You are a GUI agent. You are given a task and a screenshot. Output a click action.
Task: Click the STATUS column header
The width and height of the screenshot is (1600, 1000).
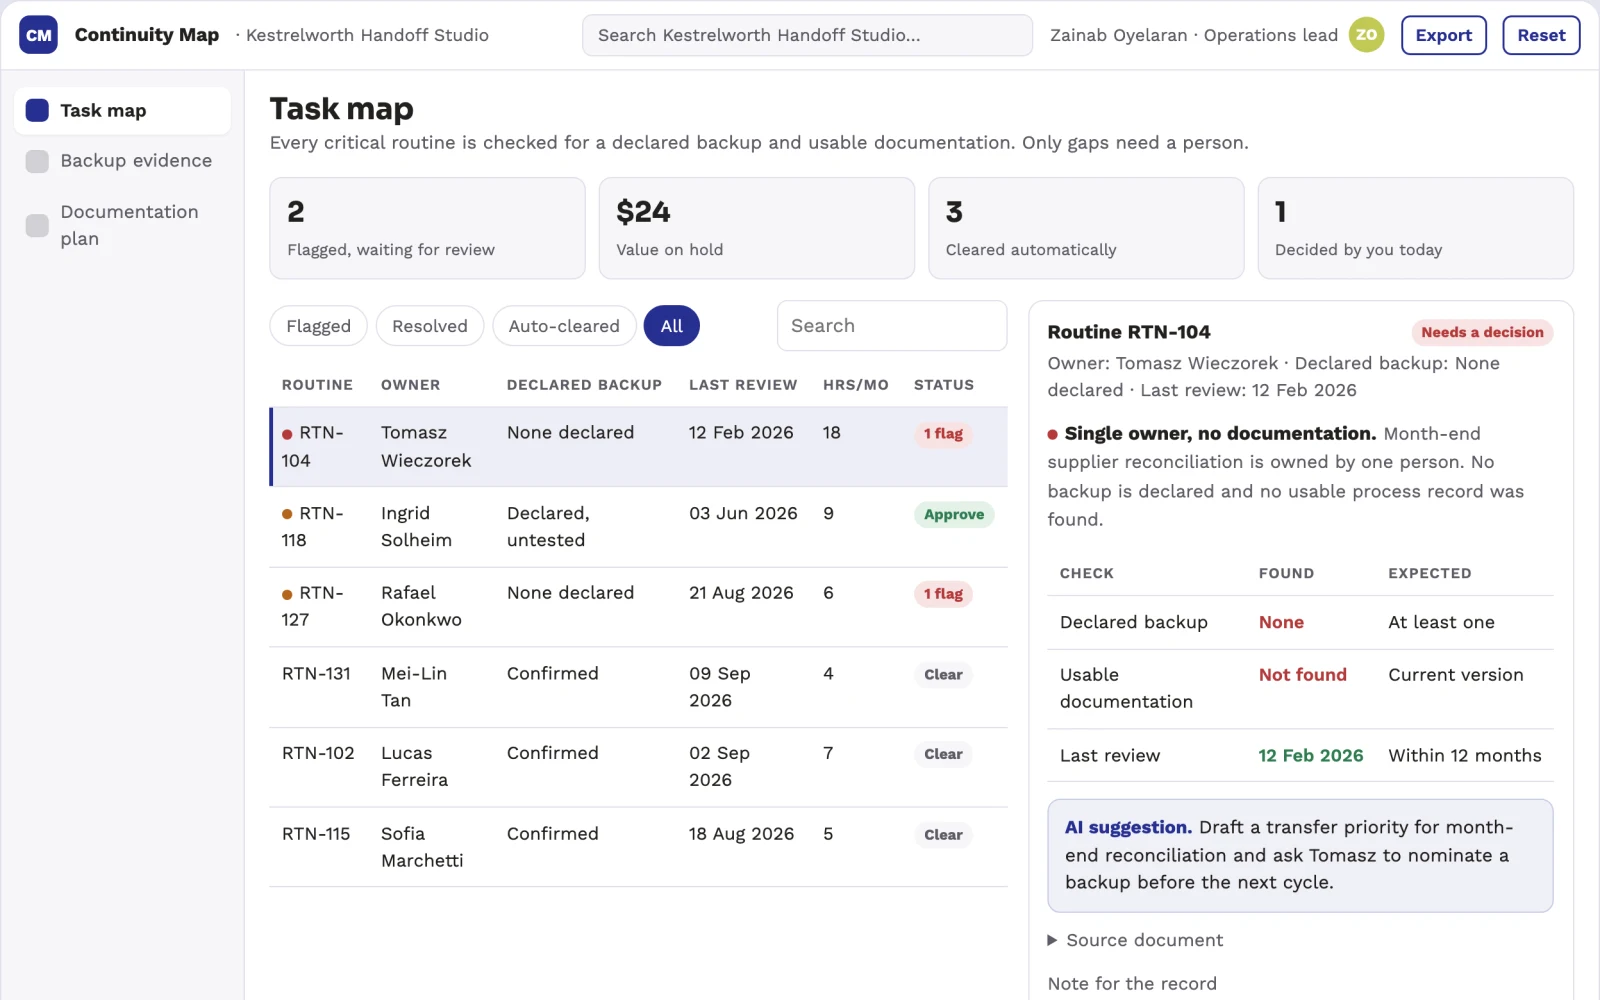tap(943, 385)
